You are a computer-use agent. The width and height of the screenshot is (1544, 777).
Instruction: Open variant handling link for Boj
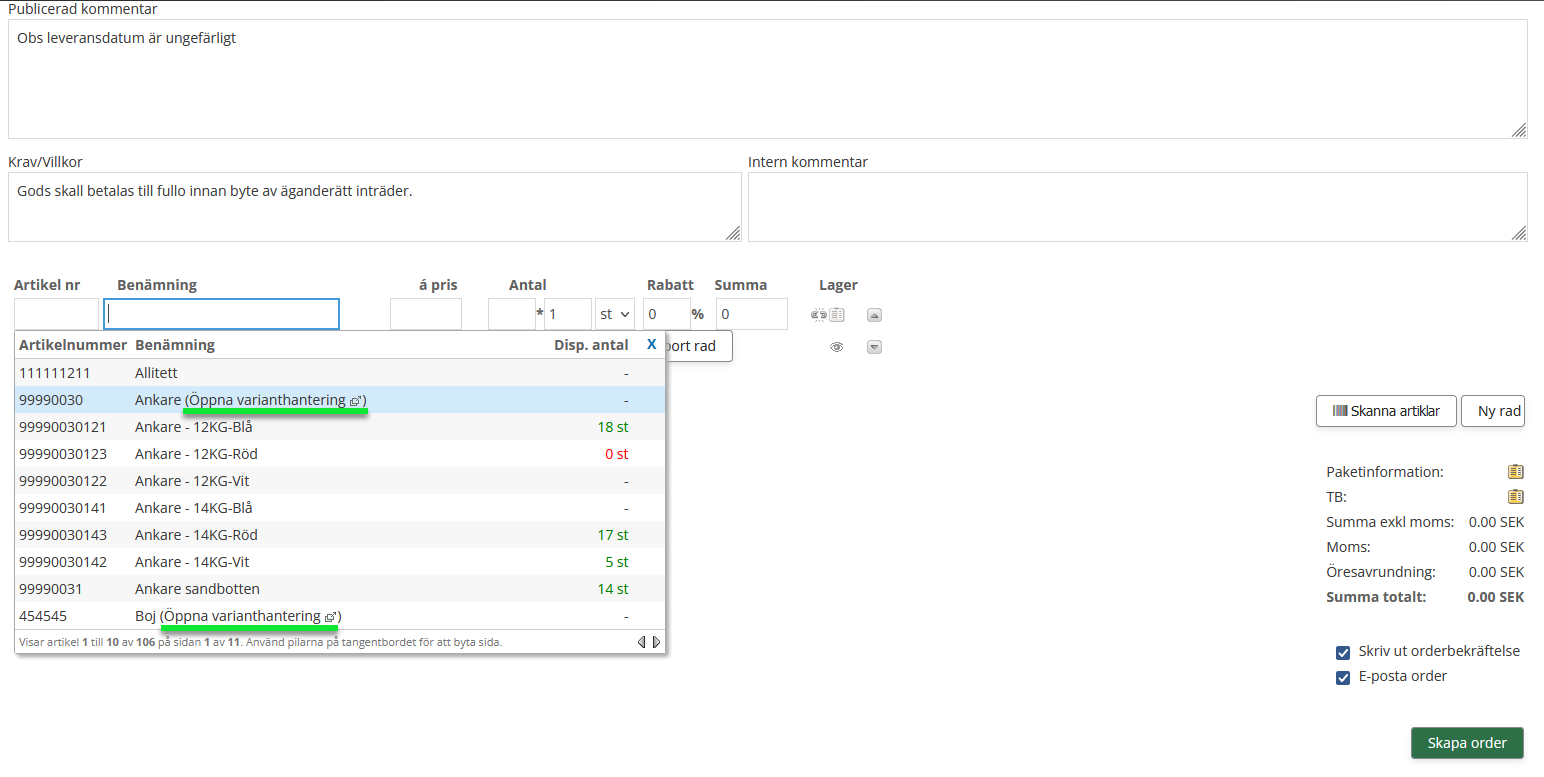pos(250,616)
